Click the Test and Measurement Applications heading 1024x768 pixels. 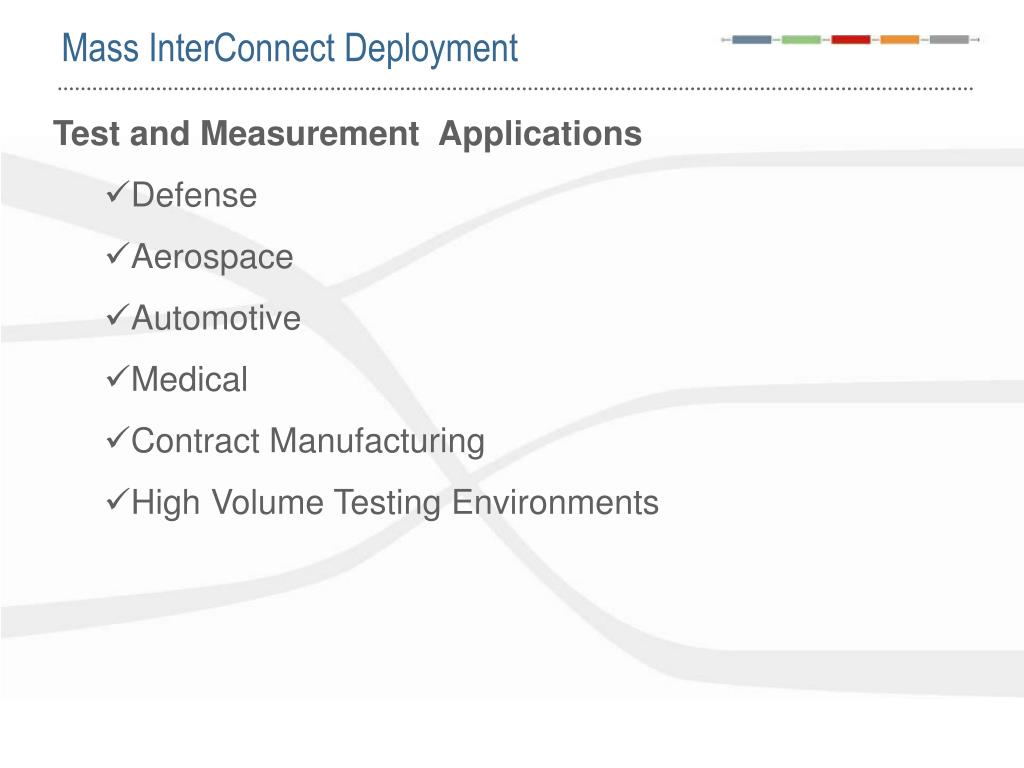tap(347, 135)
